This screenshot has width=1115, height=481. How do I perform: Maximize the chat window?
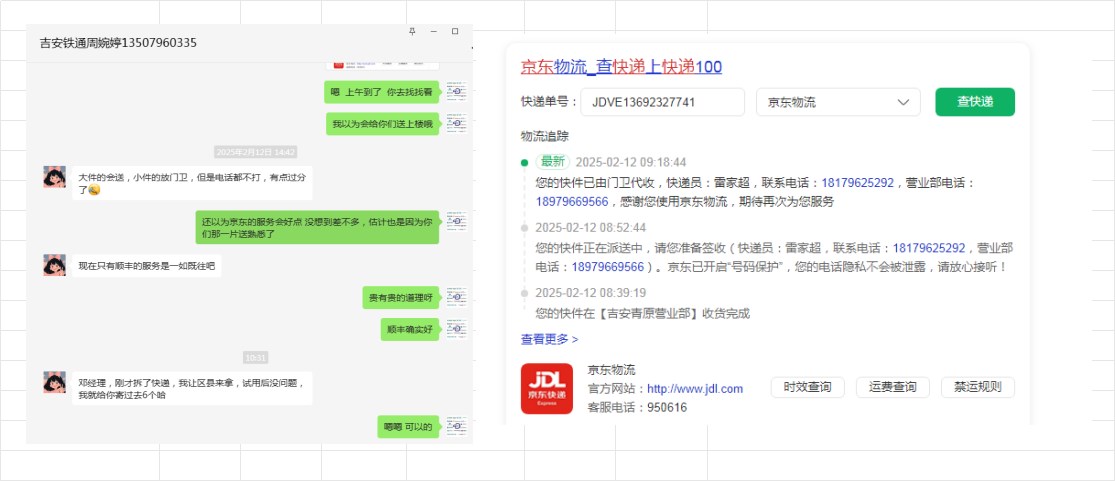click(x=455, y=31)
